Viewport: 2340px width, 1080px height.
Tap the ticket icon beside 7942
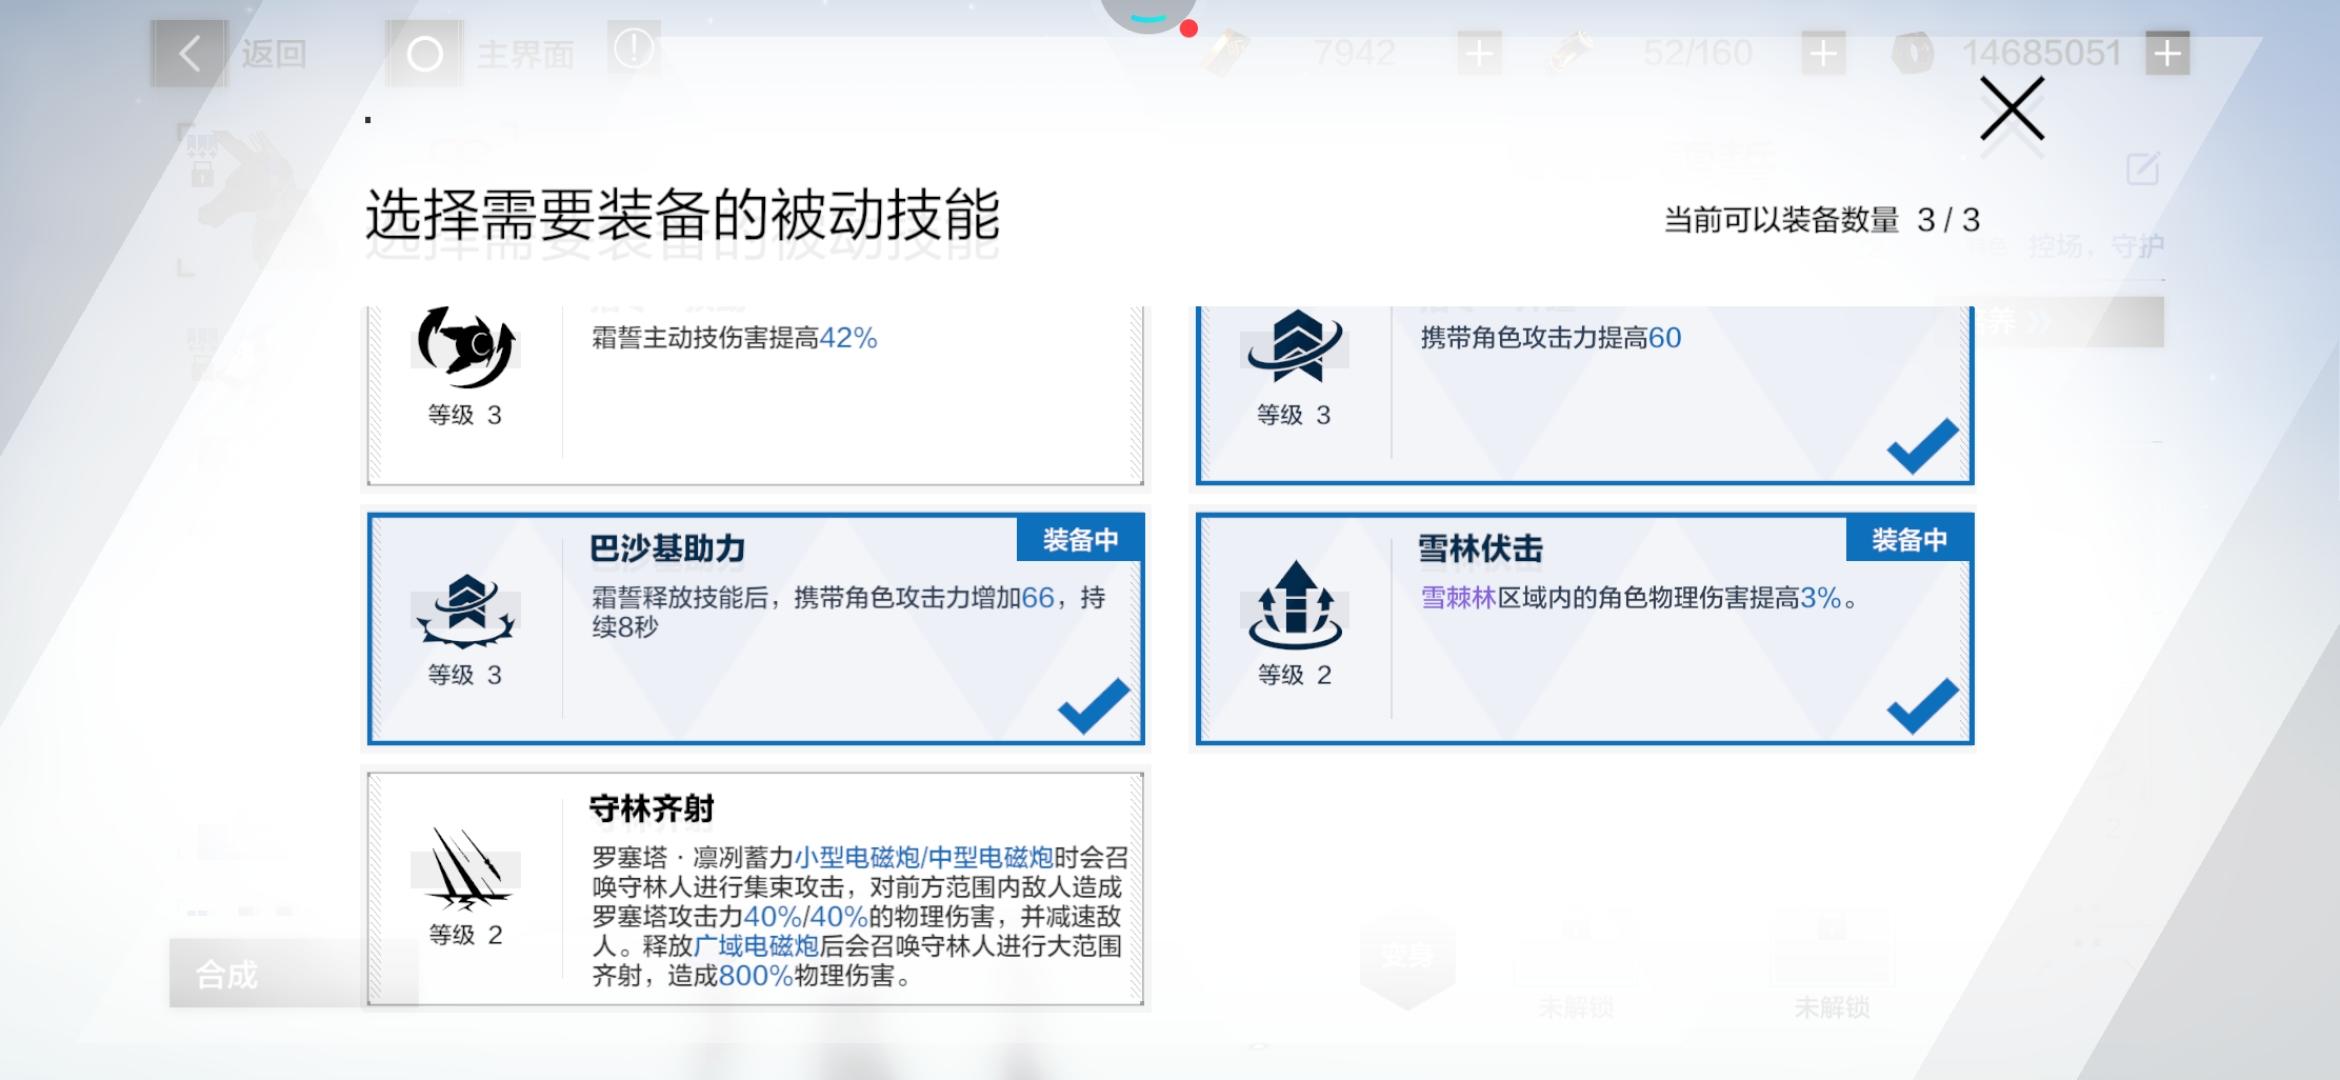click(1226, 52)
